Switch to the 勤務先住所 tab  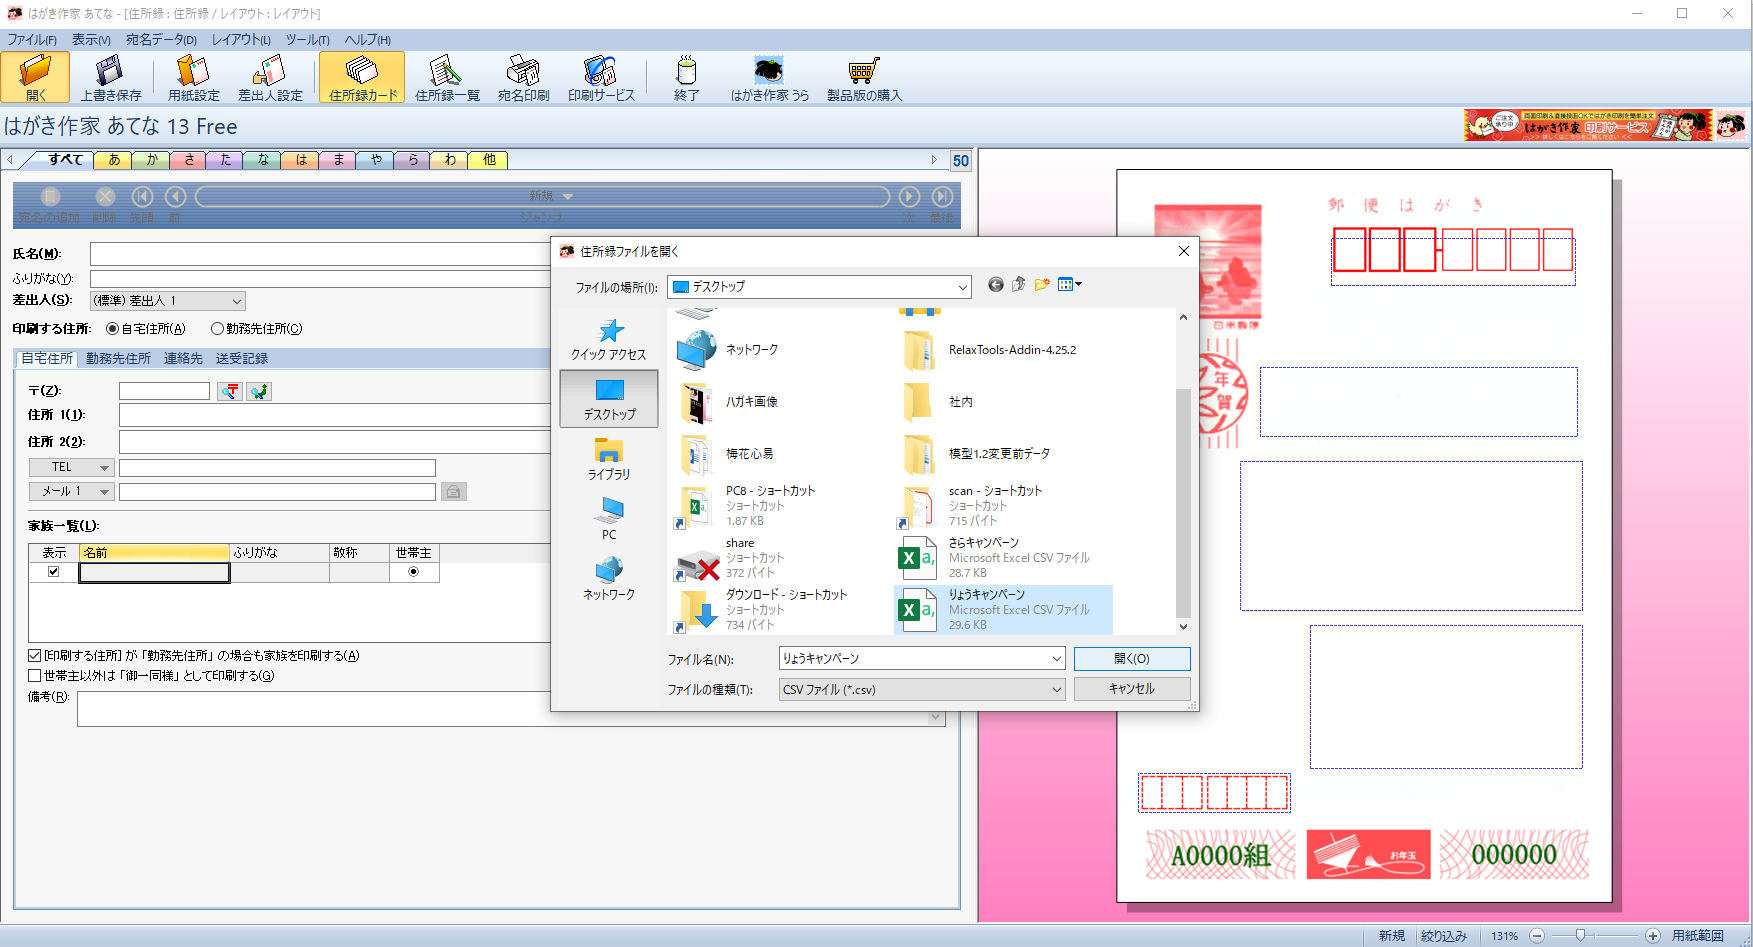coord(118,359)
